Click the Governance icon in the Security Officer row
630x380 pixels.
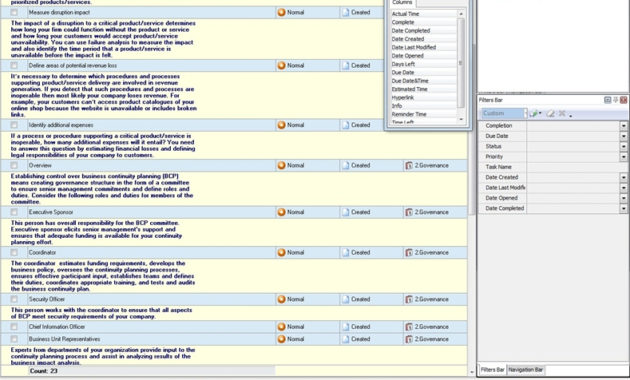[x=409, y=299]
